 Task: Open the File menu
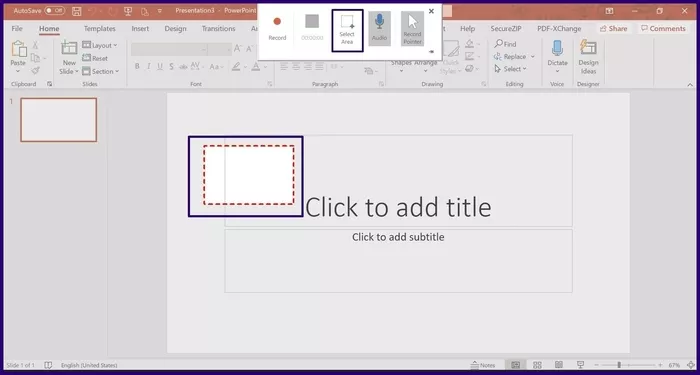point(17,29)
